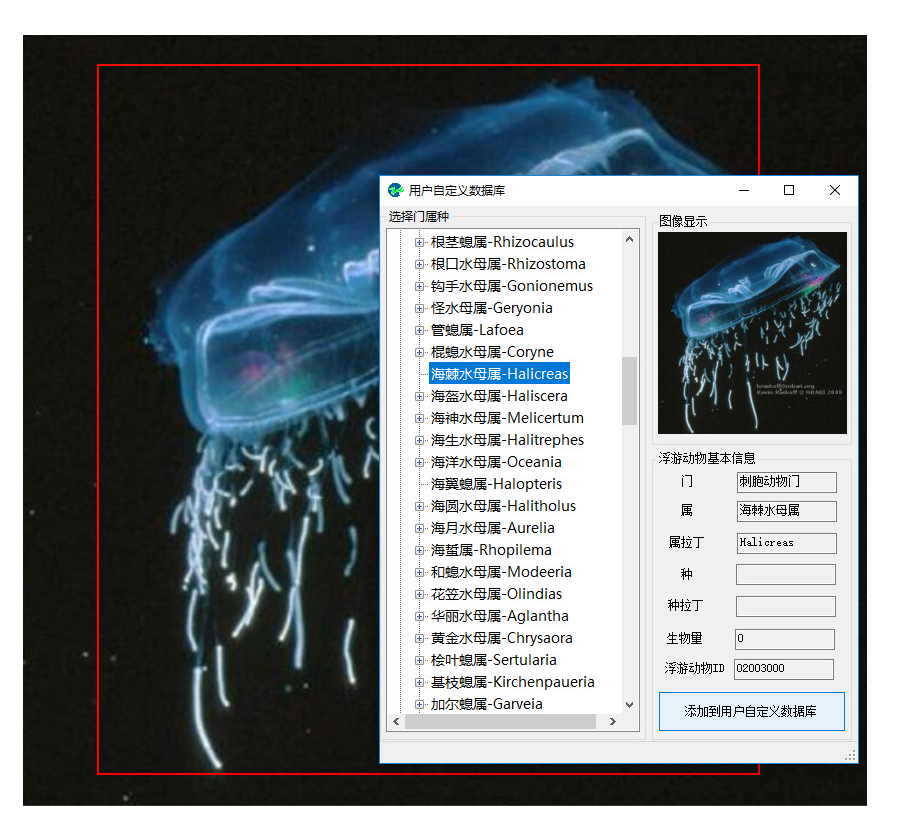Expand the 根口水母属-Rhizostoma node
Screen dimensions: 913x831
coord(420,264)
